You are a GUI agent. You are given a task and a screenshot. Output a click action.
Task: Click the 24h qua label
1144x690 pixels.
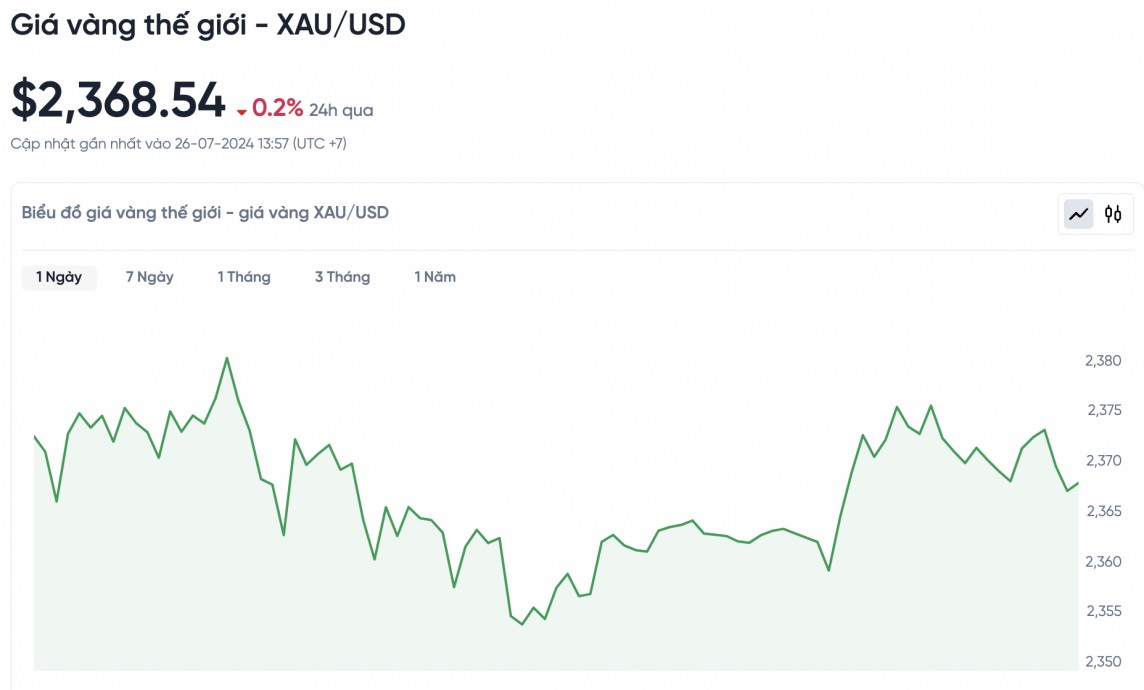pyautogui.click(x=341, y=110)
